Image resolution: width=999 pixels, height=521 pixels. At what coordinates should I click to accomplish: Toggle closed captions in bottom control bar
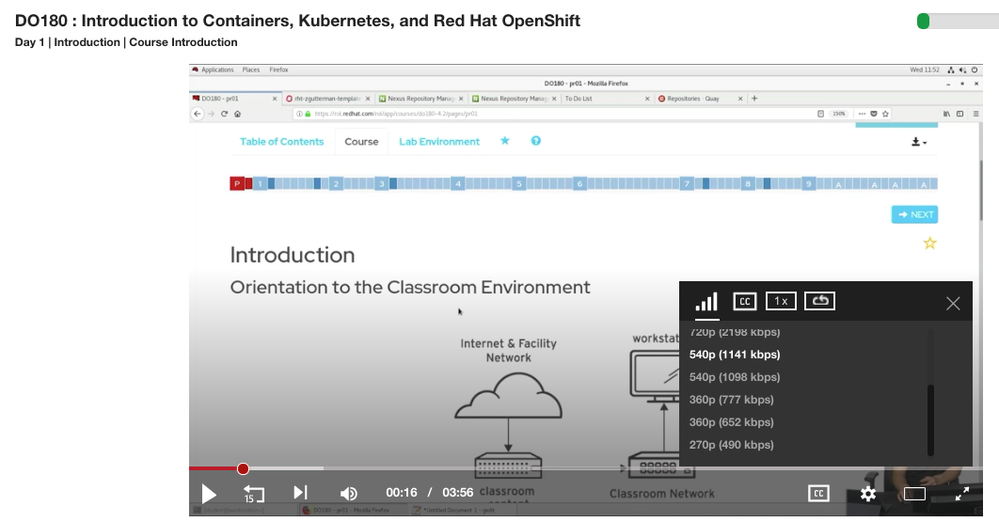[x=818, y=493]
